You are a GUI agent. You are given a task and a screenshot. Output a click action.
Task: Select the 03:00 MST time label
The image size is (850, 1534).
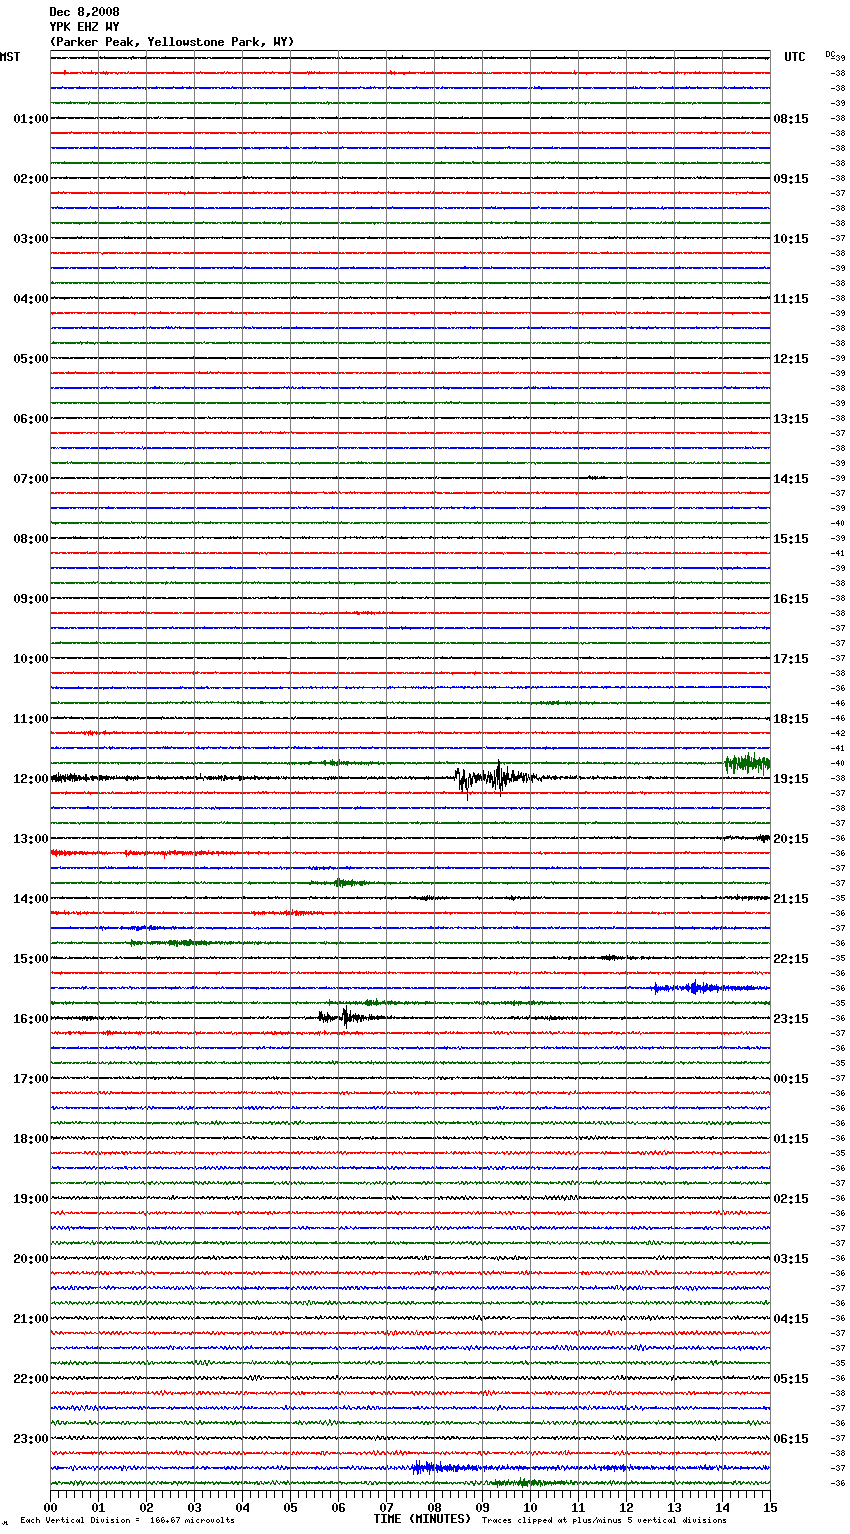tap(30, 239)
